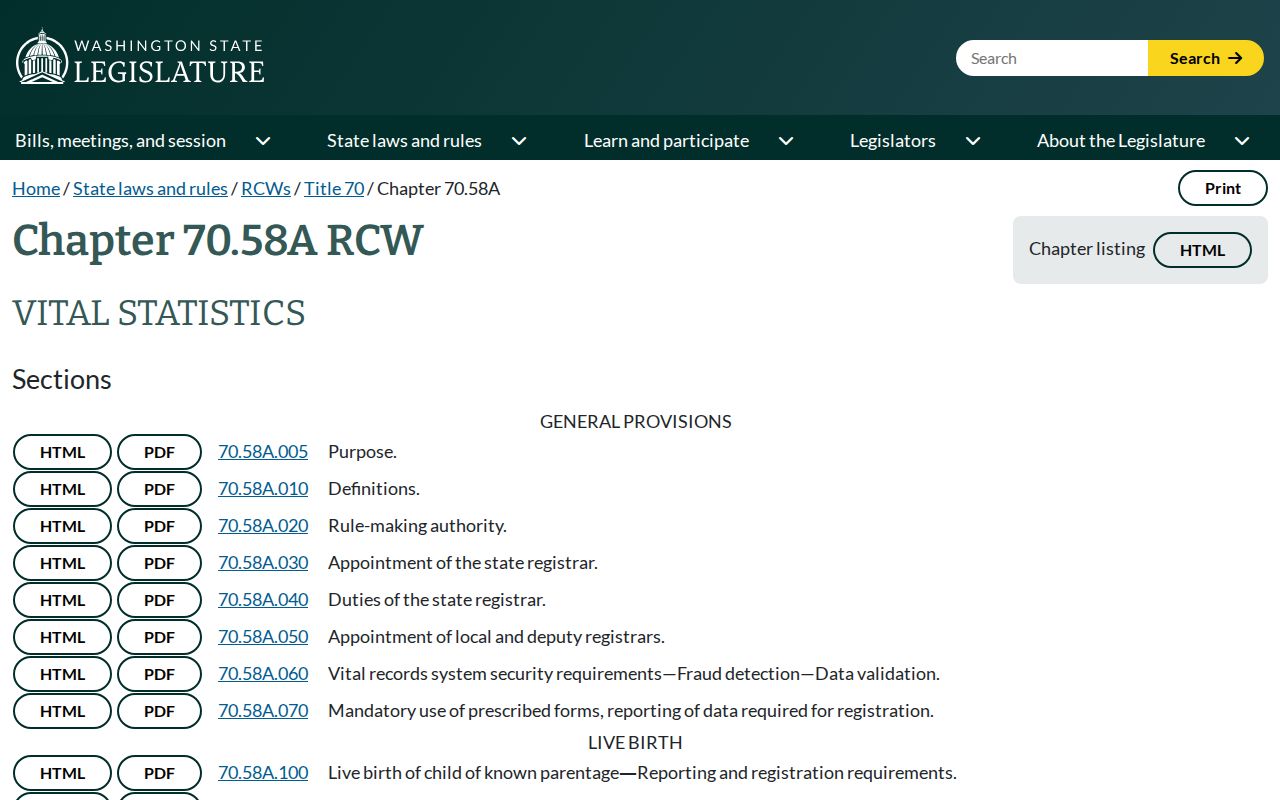1280x800 pixels.
Task: Open PDF for Rule-making authority
Action: point(159,526)
